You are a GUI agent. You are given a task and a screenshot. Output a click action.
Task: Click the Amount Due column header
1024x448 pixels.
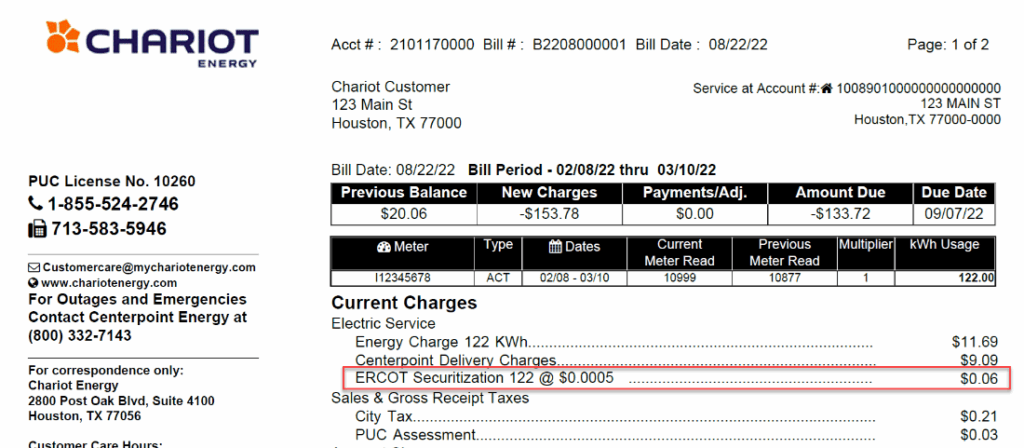pos(840,193)
